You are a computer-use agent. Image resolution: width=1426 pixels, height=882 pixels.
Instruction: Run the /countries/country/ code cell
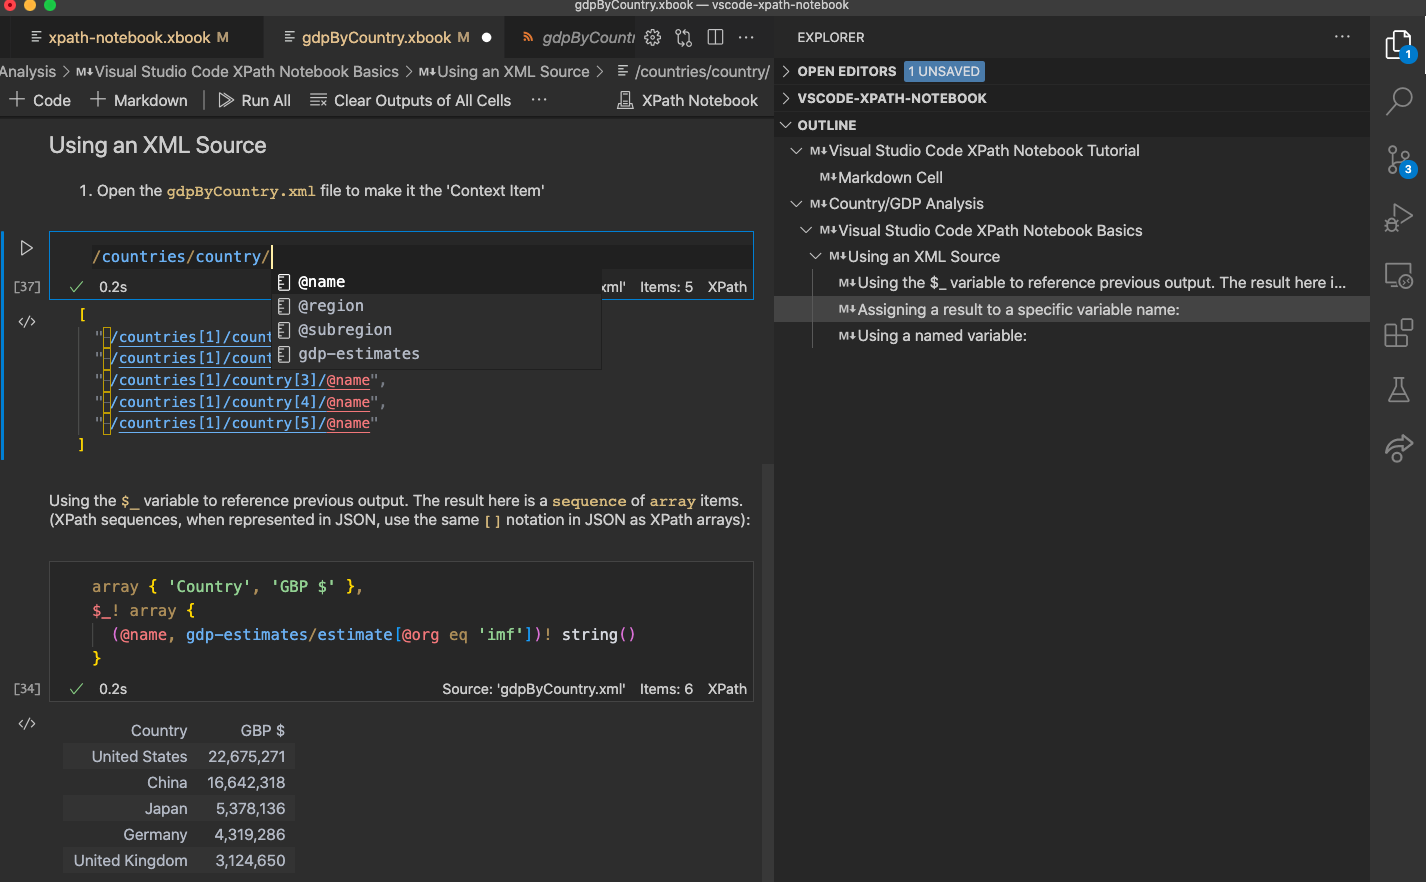tap(27, 248)
